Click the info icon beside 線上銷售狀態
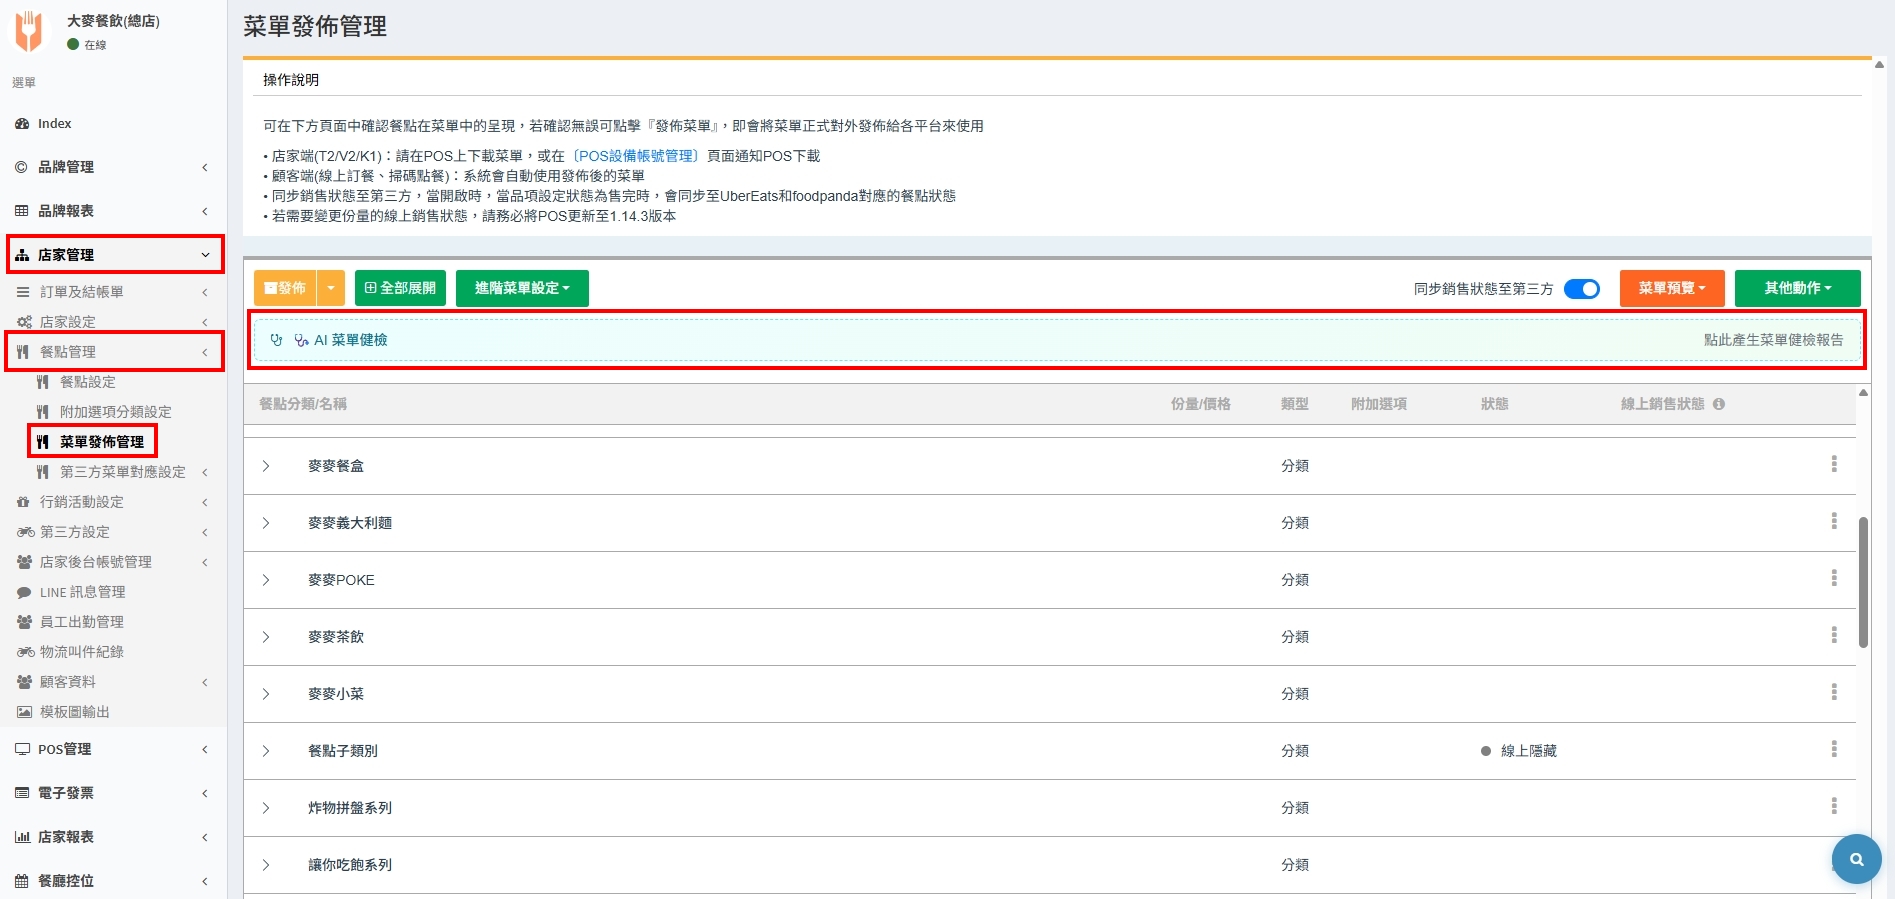 coord(1719,404)
